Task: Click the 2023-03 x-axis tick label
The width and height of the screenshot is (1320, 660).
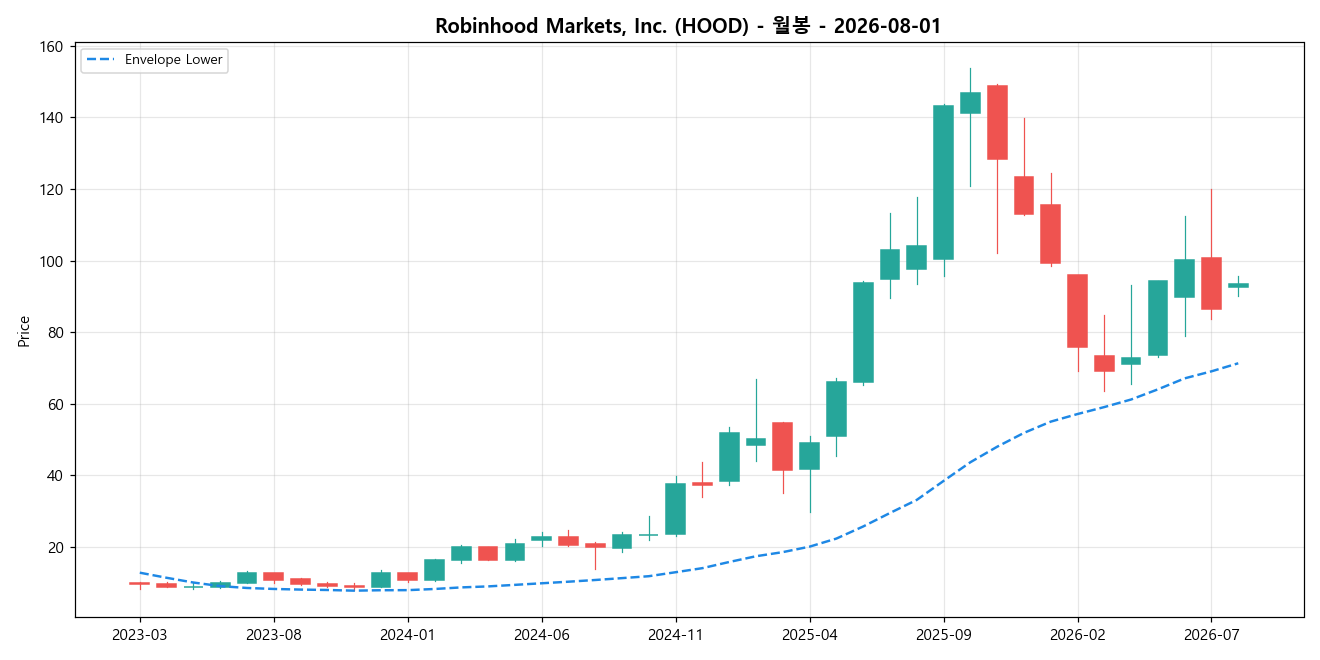Action: tap(140, 634)
